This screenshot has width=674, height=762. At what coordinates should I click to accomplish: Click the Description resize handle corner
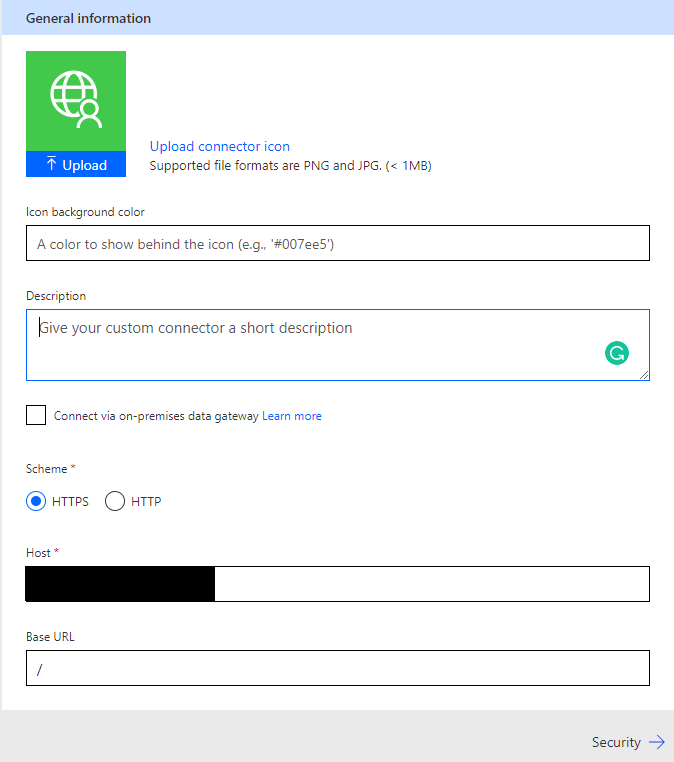coord(644,375)
